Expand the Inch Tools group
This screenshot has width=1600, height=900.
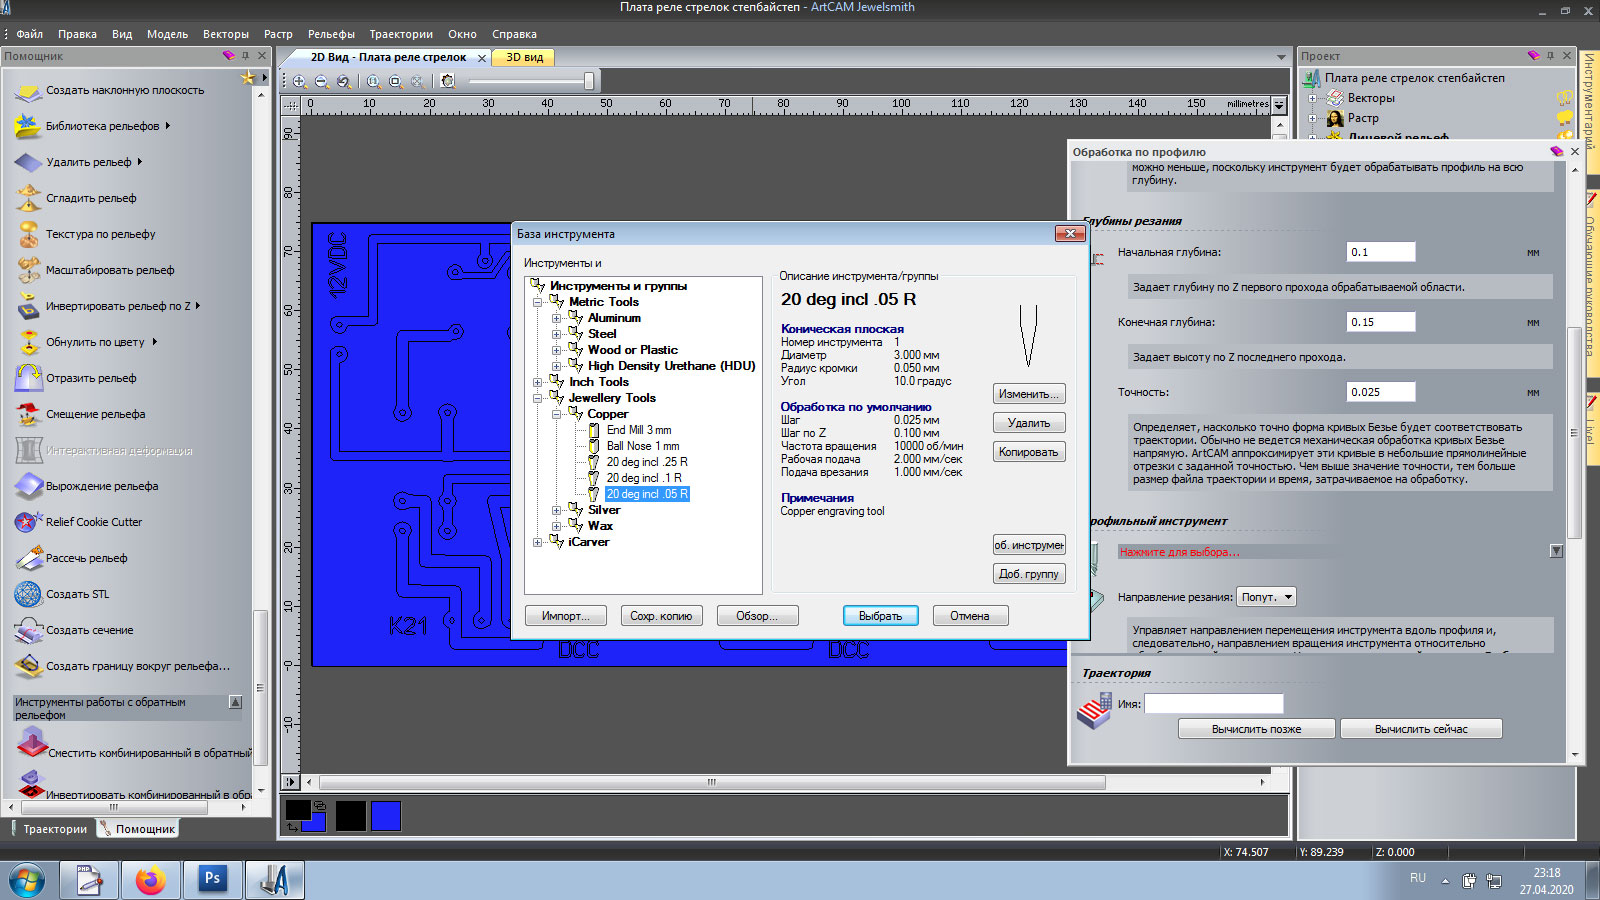[x=538, y=382]
